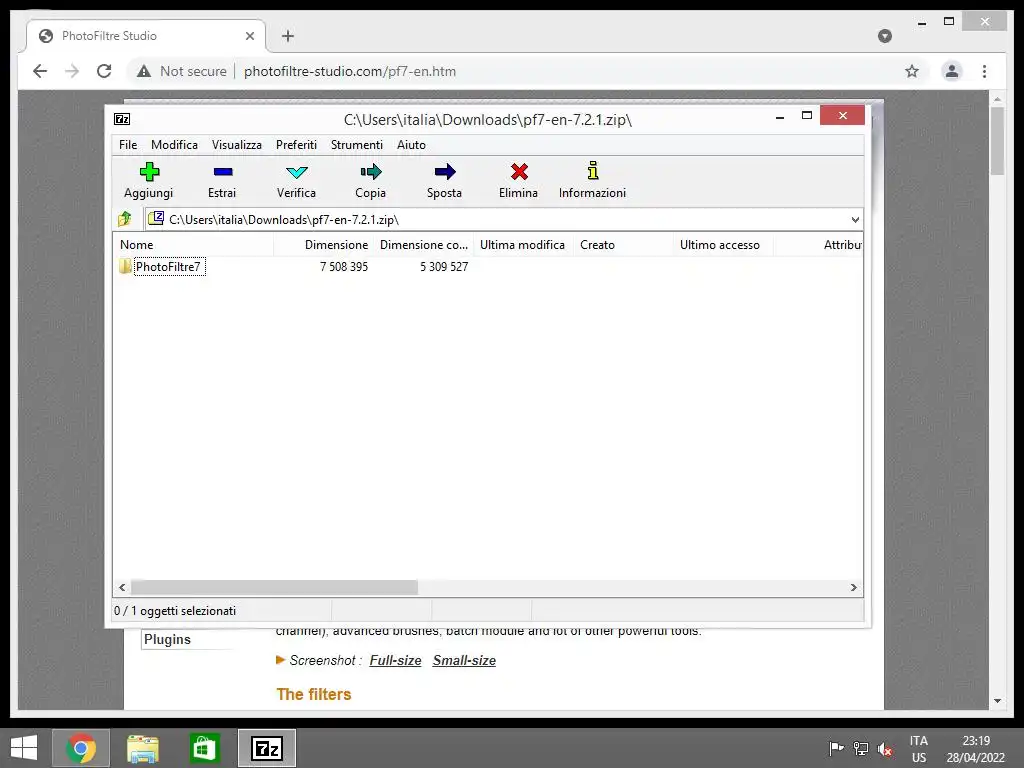Open the Preferiti menu
The height and width of the screenshot is (768, 1024).
296,145
